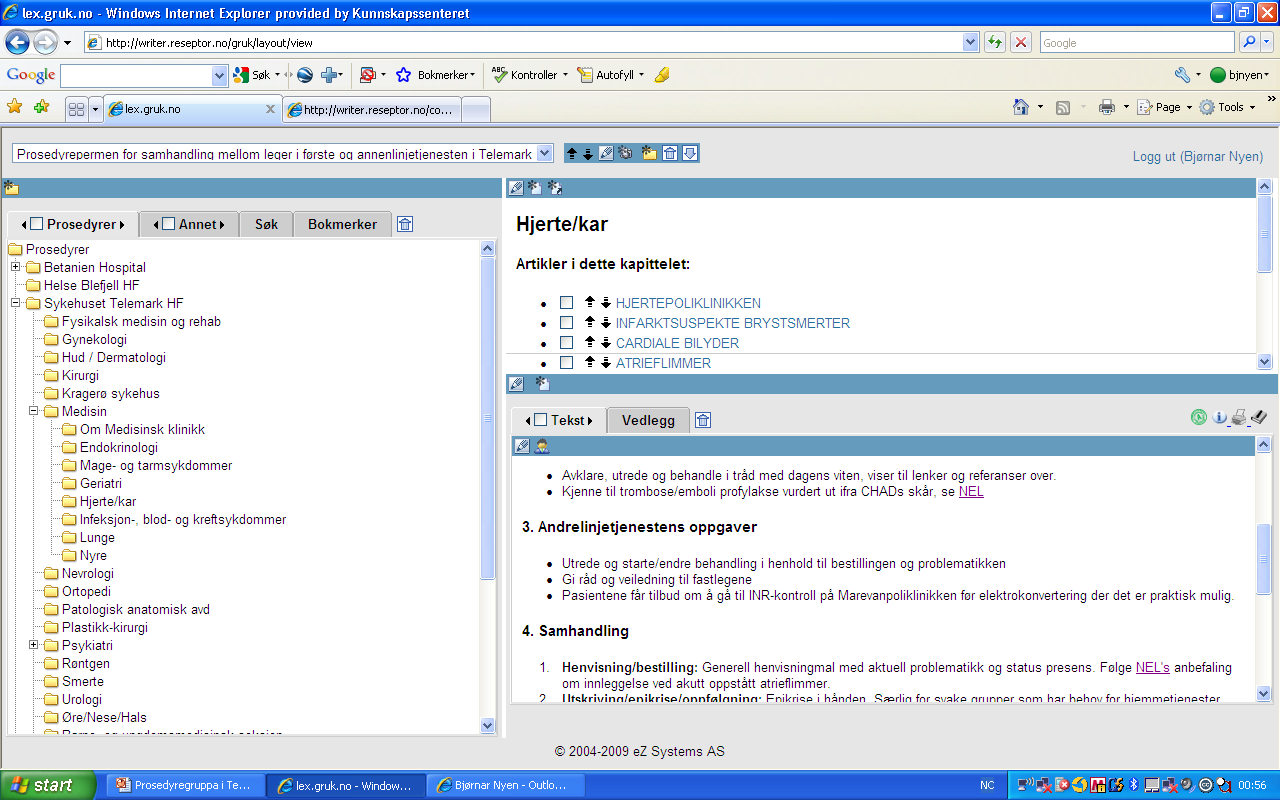Select the Annet tab
The width and height of the screenshot is (1280, 800).
(189, 224)
